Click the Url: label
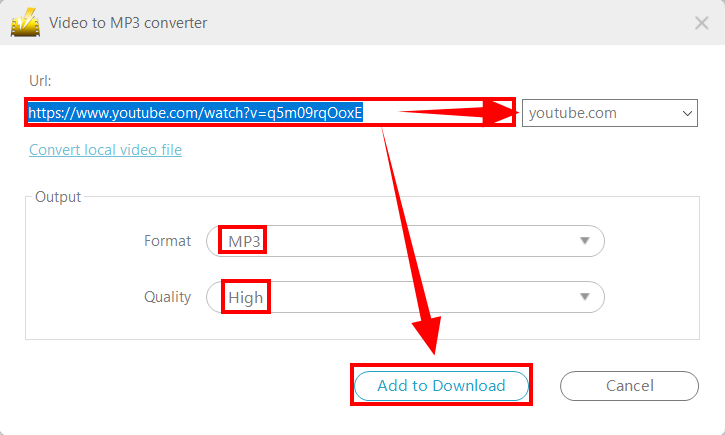The image size is (725, 435). tap(40, 81)
